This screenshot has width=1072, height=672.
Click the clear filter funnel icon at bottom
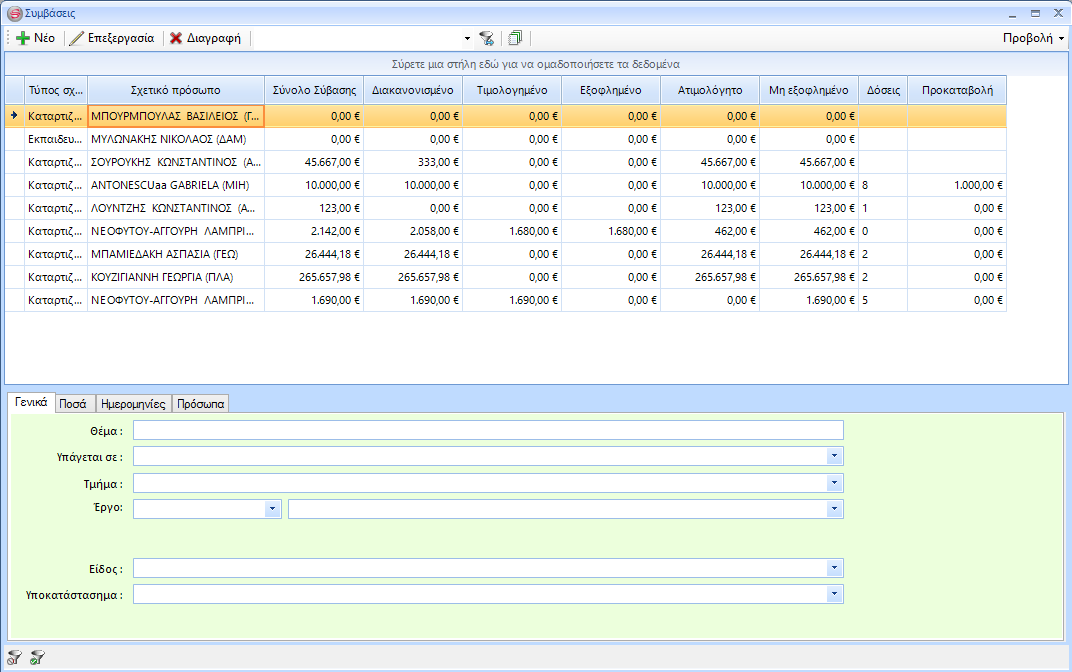pos(14,657)
